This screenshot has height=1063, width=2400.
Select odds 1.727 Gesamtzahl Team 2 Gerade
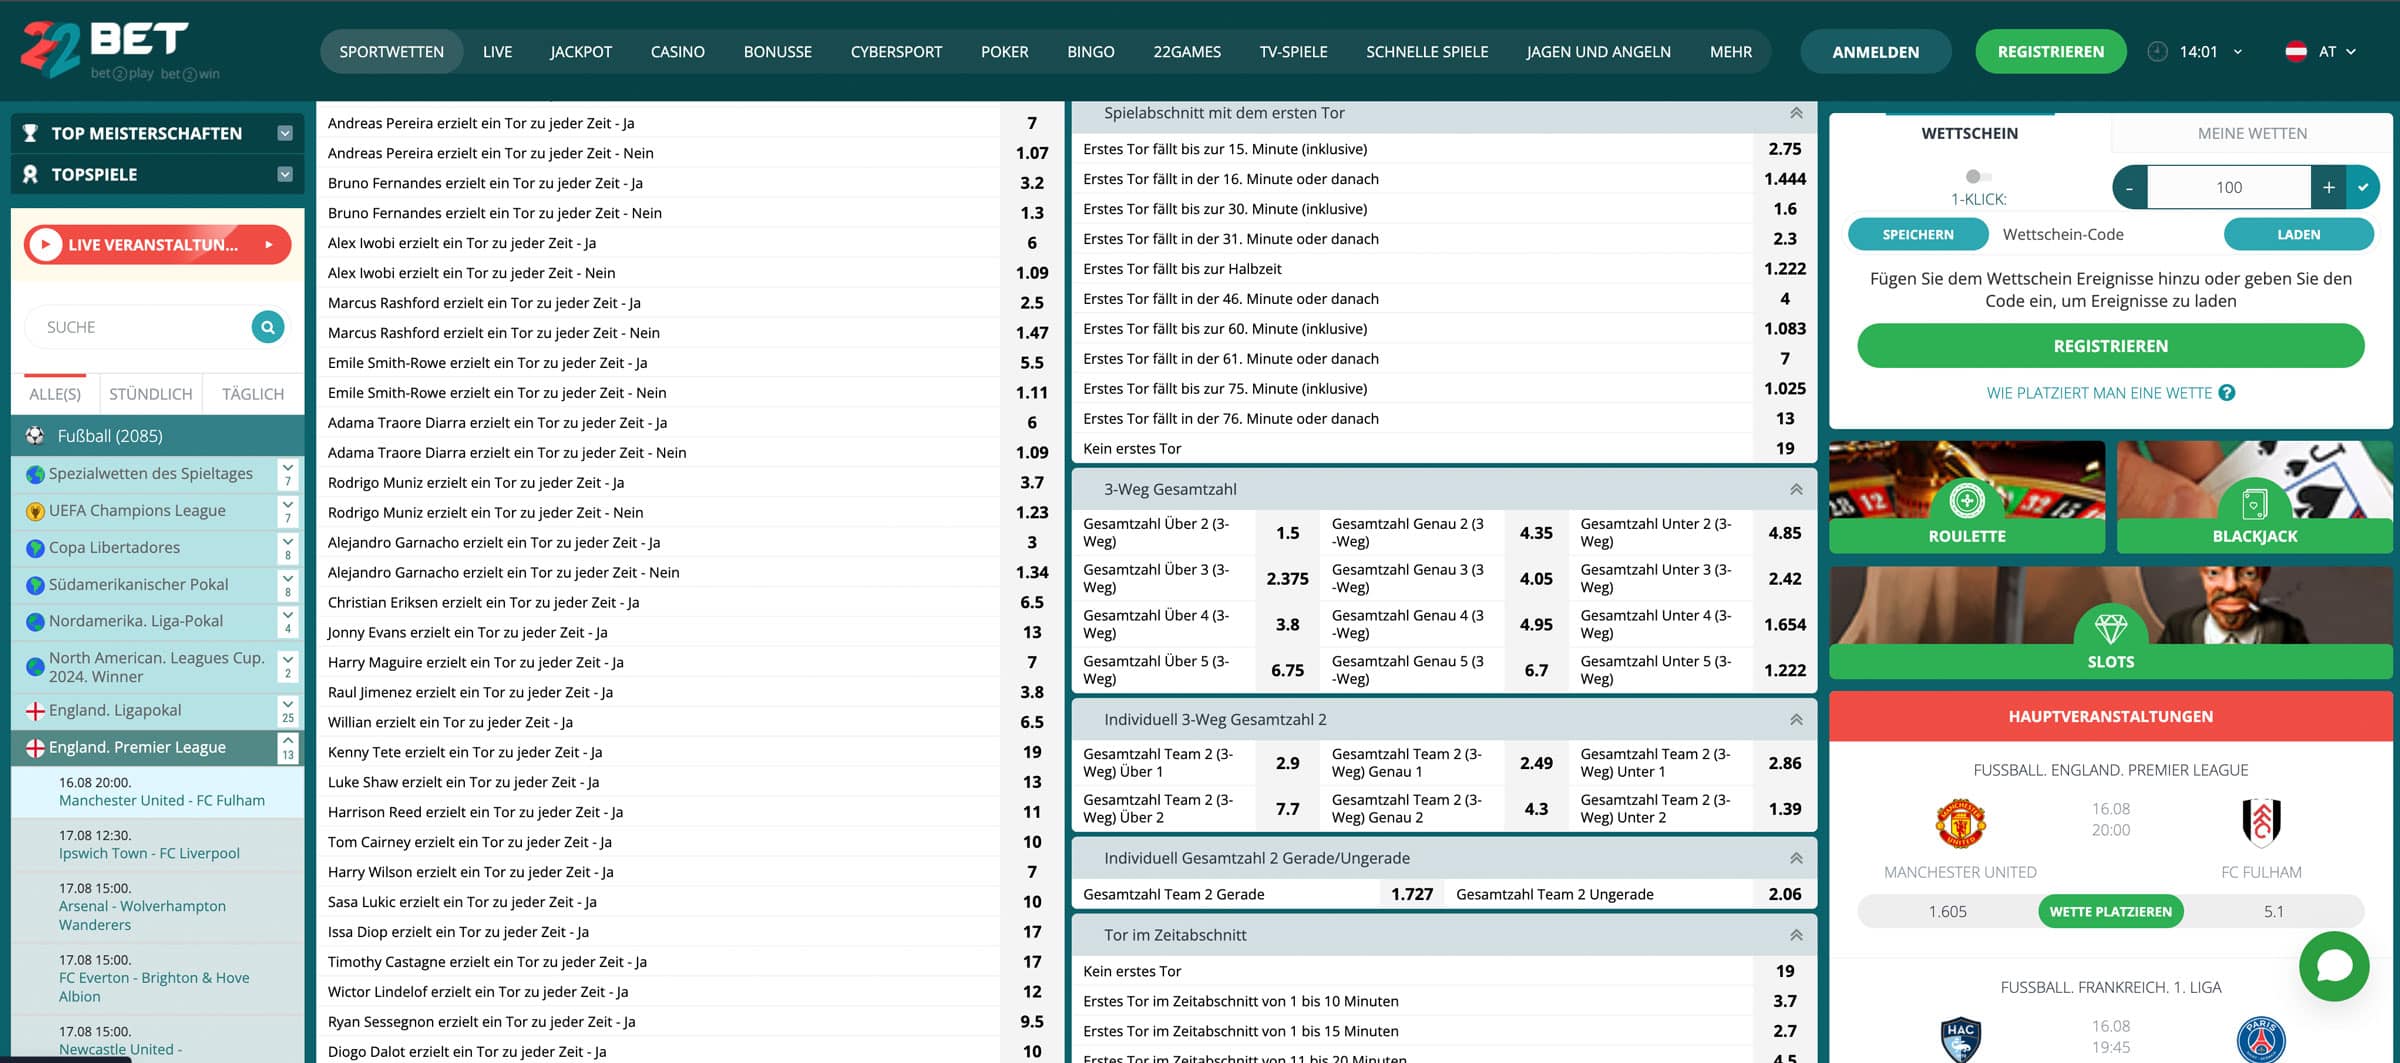[x=1412, y=894]
